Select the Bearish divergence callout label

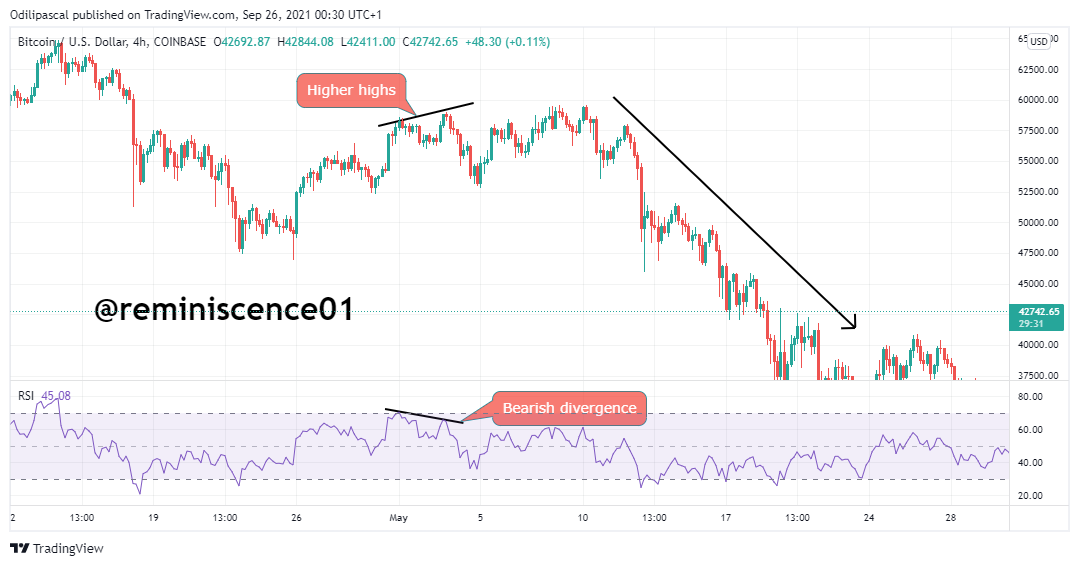pos(569,408)
